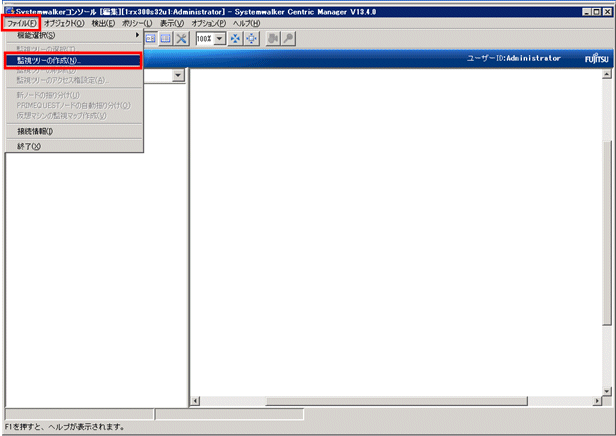Image resolution: width=616 pixels, height=436 pixels.
Task: Click the vertical scrollbar thumb
Action: (607, 233)
